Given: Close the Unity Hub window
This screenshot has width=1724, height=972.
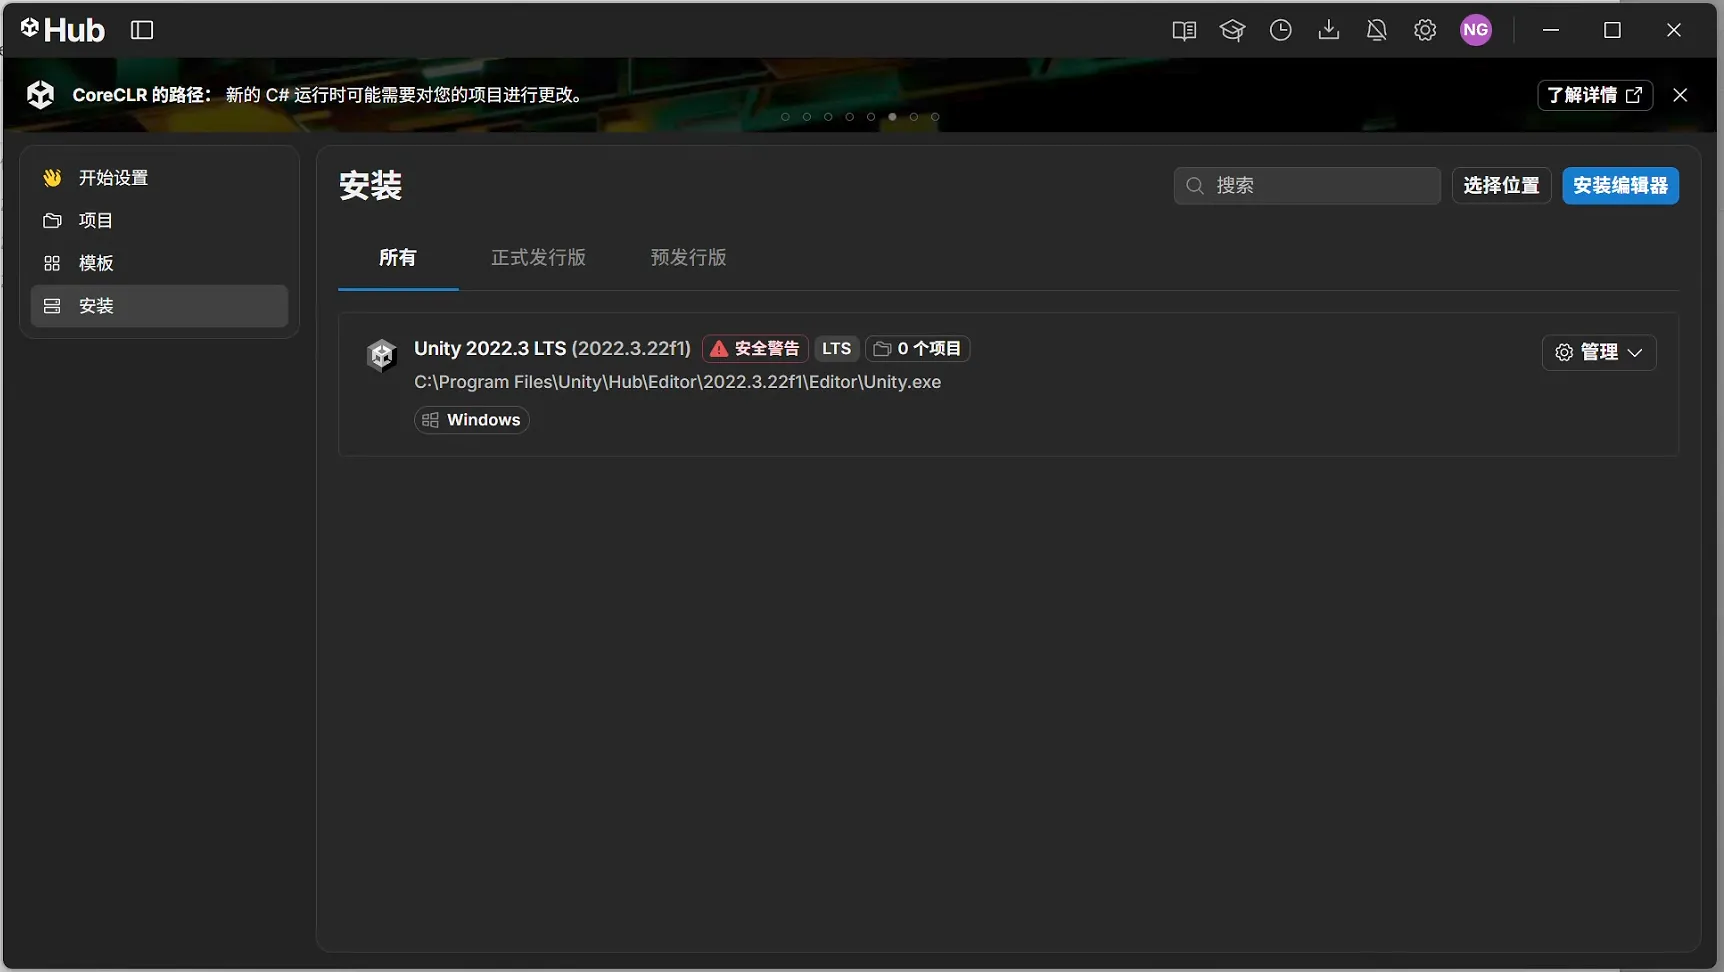Looking at the screenshot, I should (1673, 30).
